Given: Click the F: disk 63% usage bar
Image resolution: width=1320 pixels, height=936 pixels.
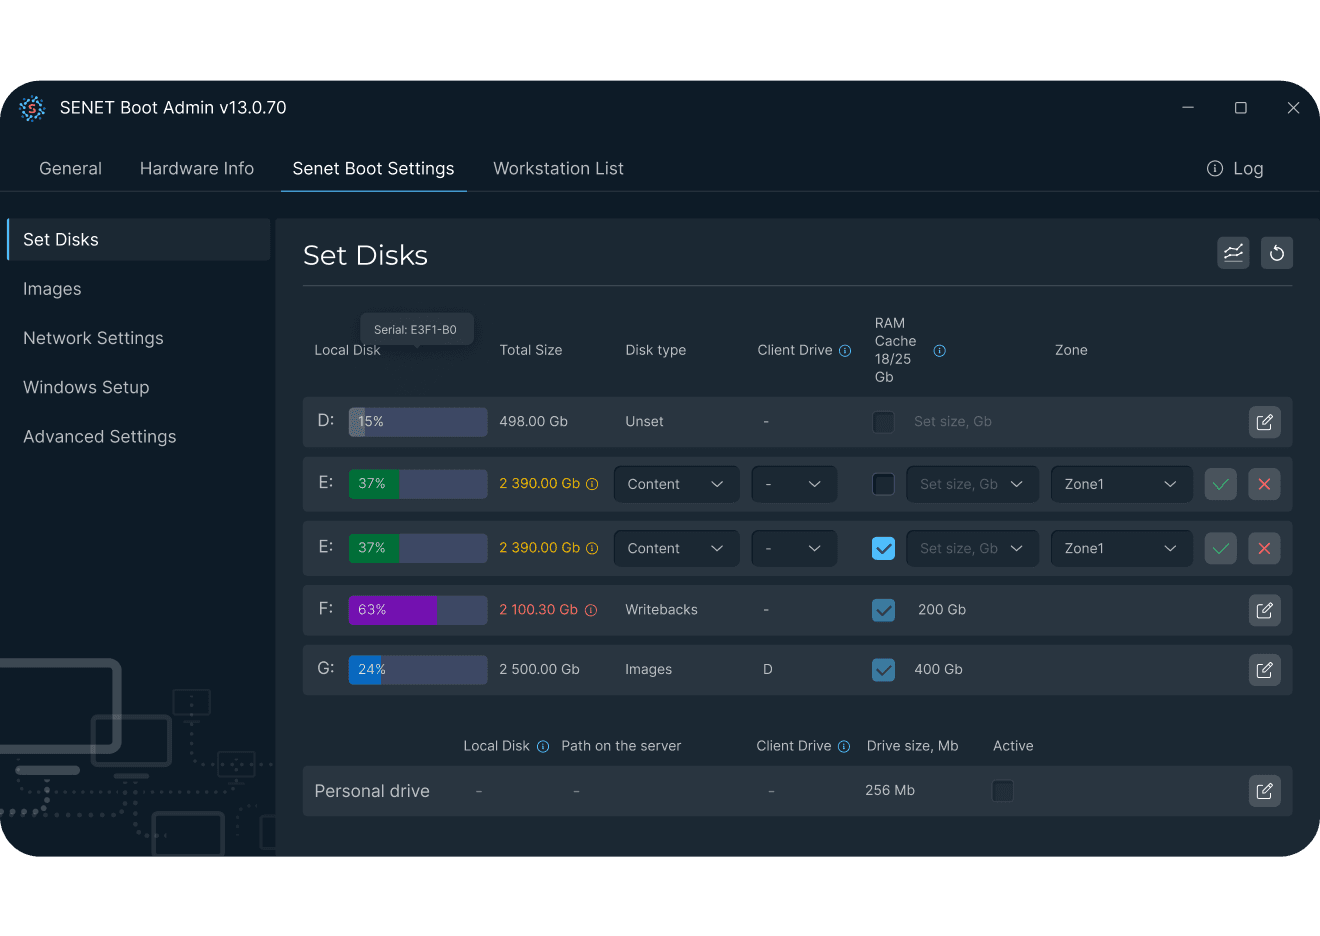Looking at the screenshot, I should (418, 610).
